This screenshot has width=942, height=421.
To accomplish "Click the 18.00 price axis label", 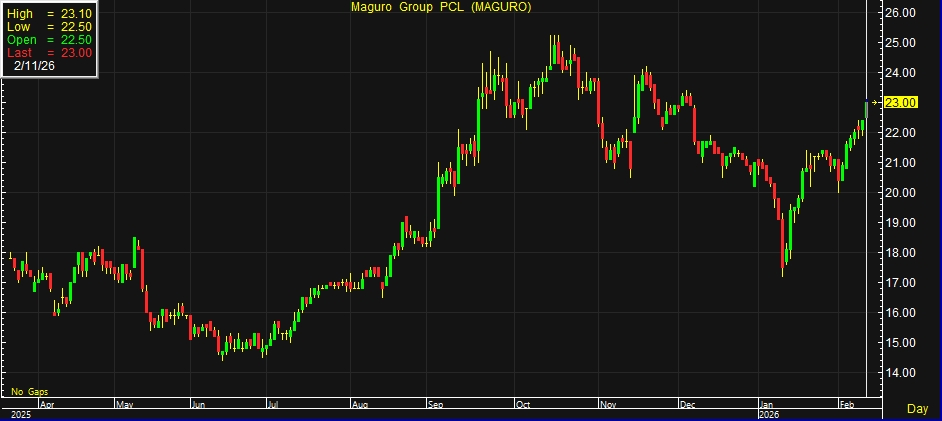I will [x=901, y=253].
